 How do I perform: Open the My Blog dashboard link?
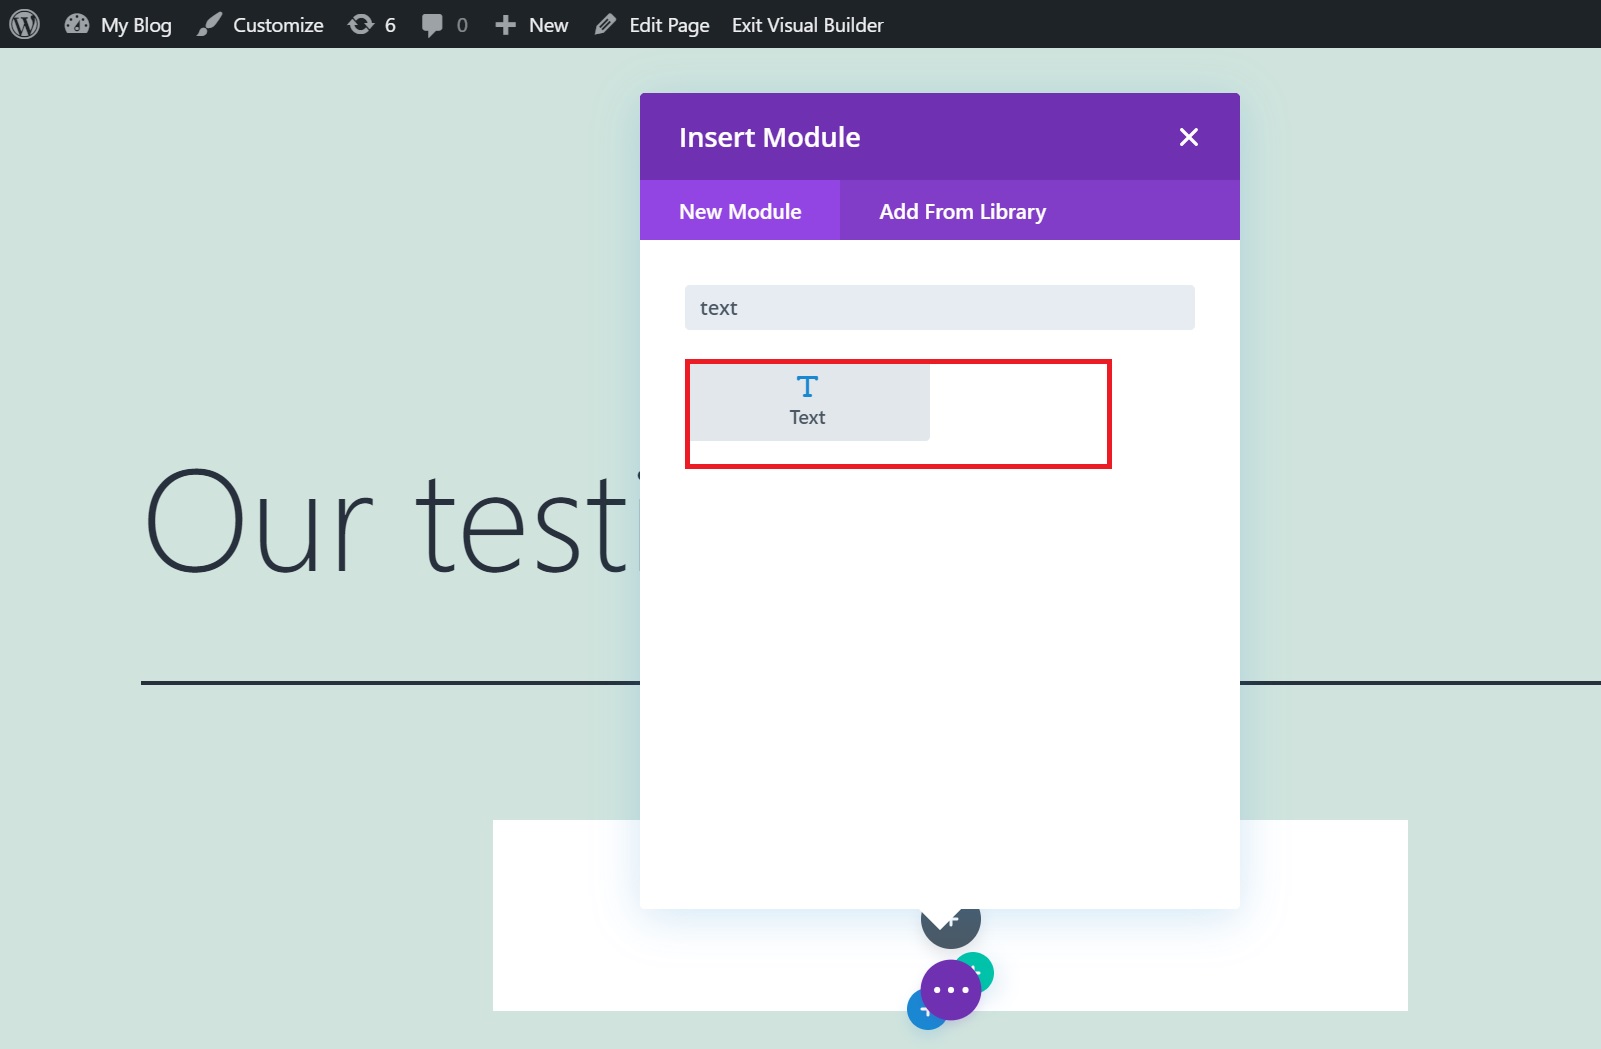point(118,25)
